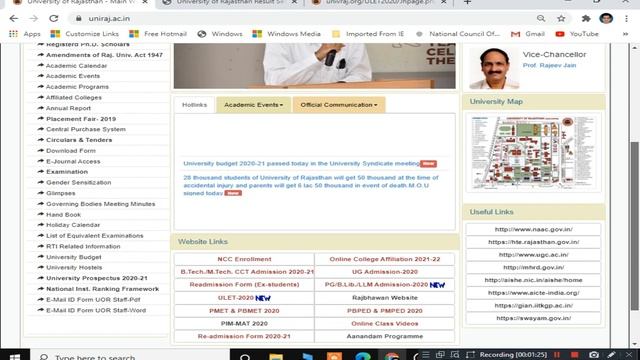
Task: Open UG Admission-2020 link
Action: pyautogui.click(x=384, y=272)
